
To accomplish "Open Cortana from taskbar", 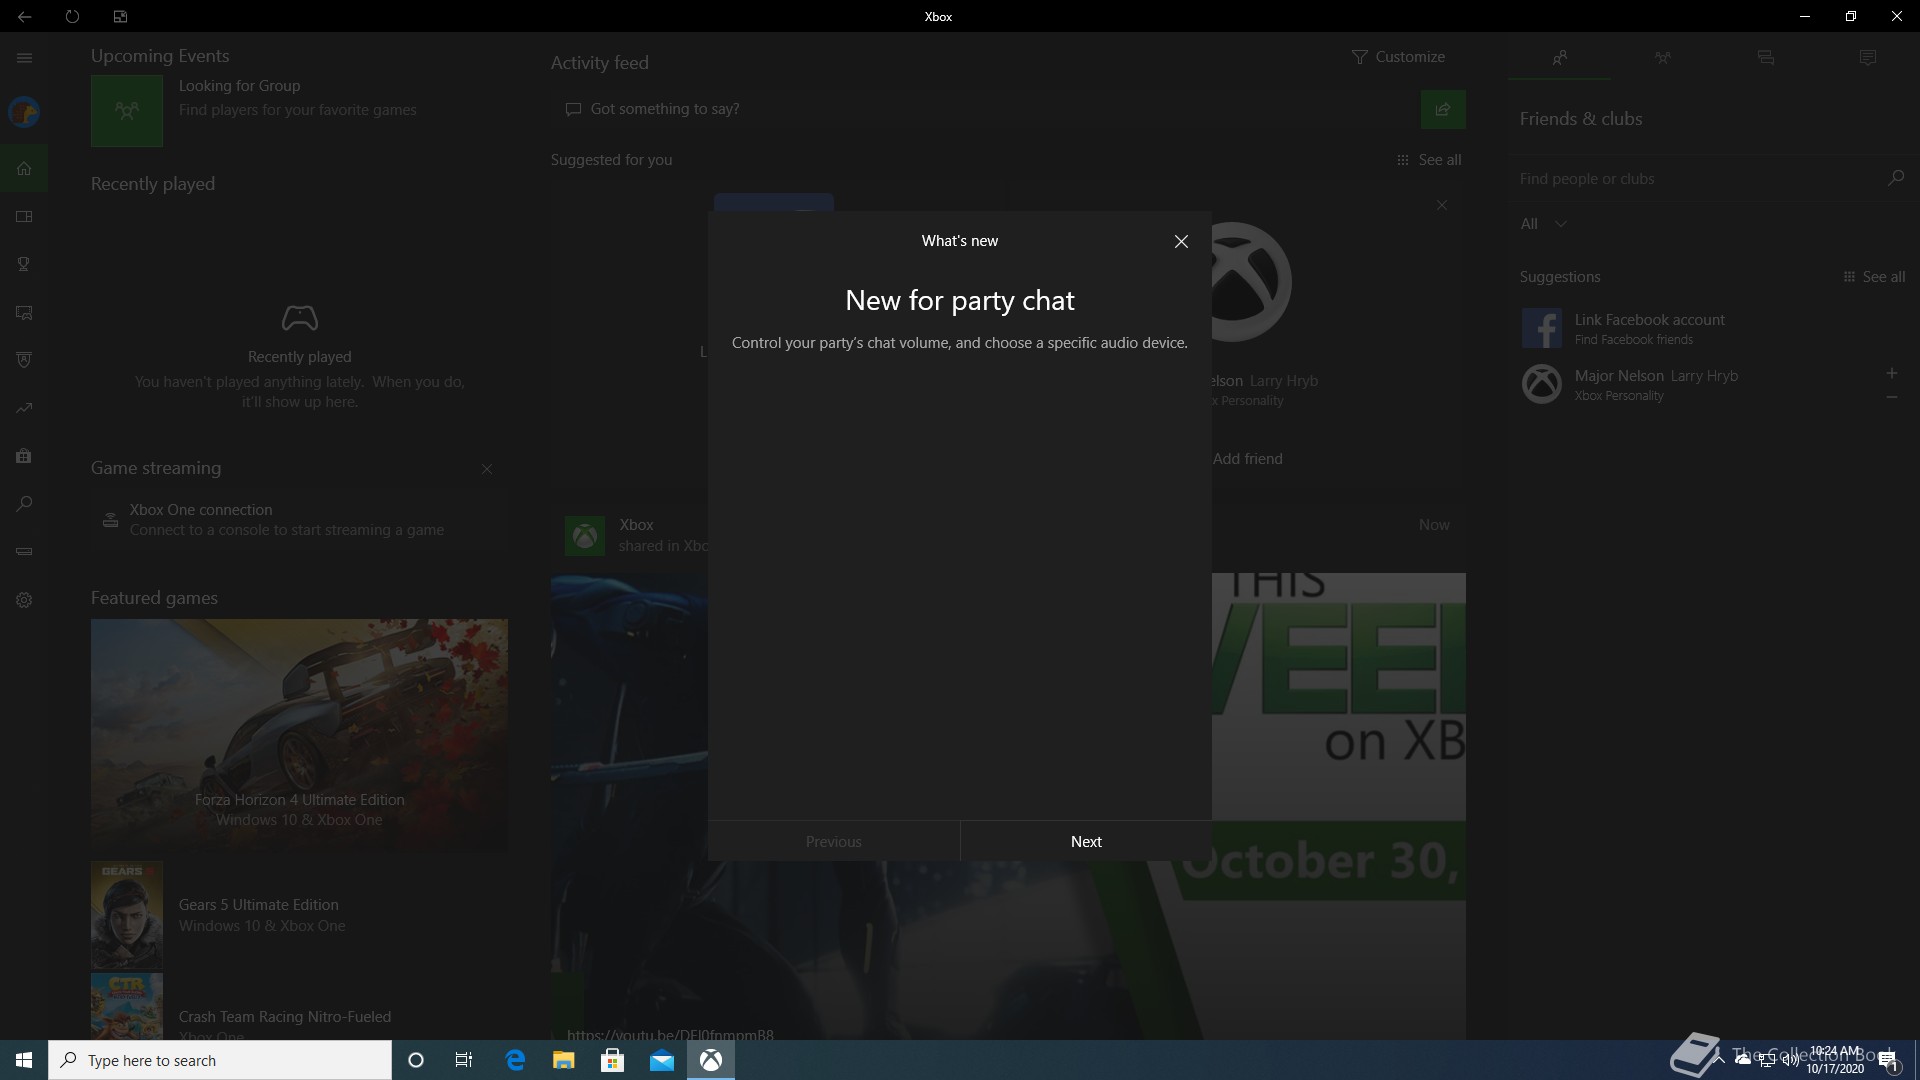I will point(416,1060).
